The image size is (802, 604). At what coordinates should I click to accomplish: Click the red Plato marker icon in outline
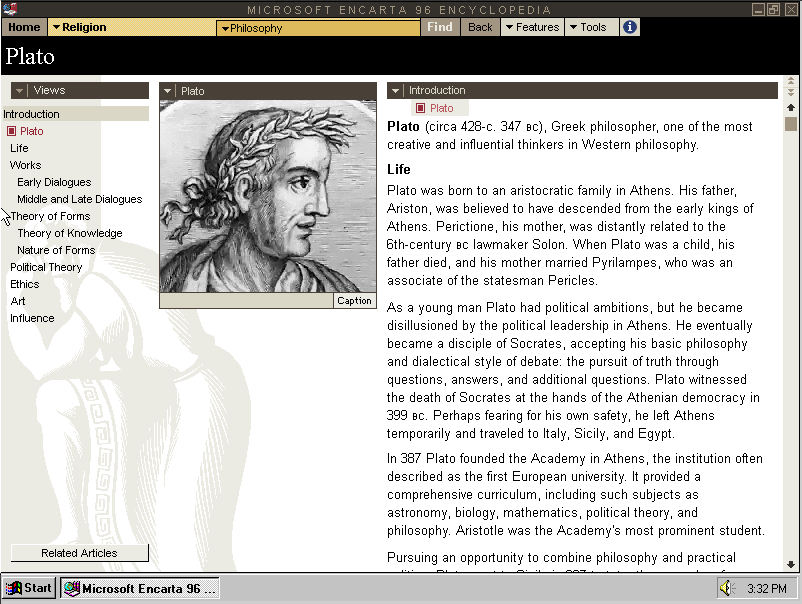(x=11, y=131)
